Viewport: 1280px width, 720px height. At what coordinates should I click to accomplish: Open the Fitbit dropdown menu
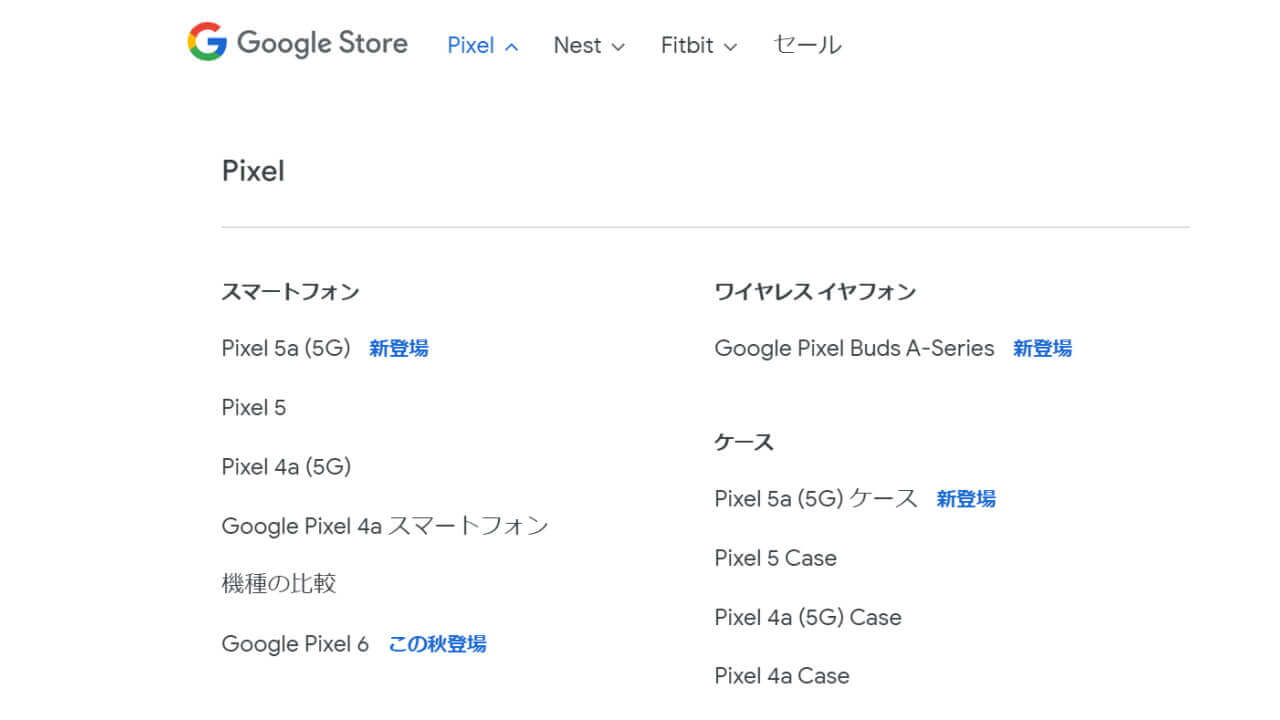click(698, 45)
